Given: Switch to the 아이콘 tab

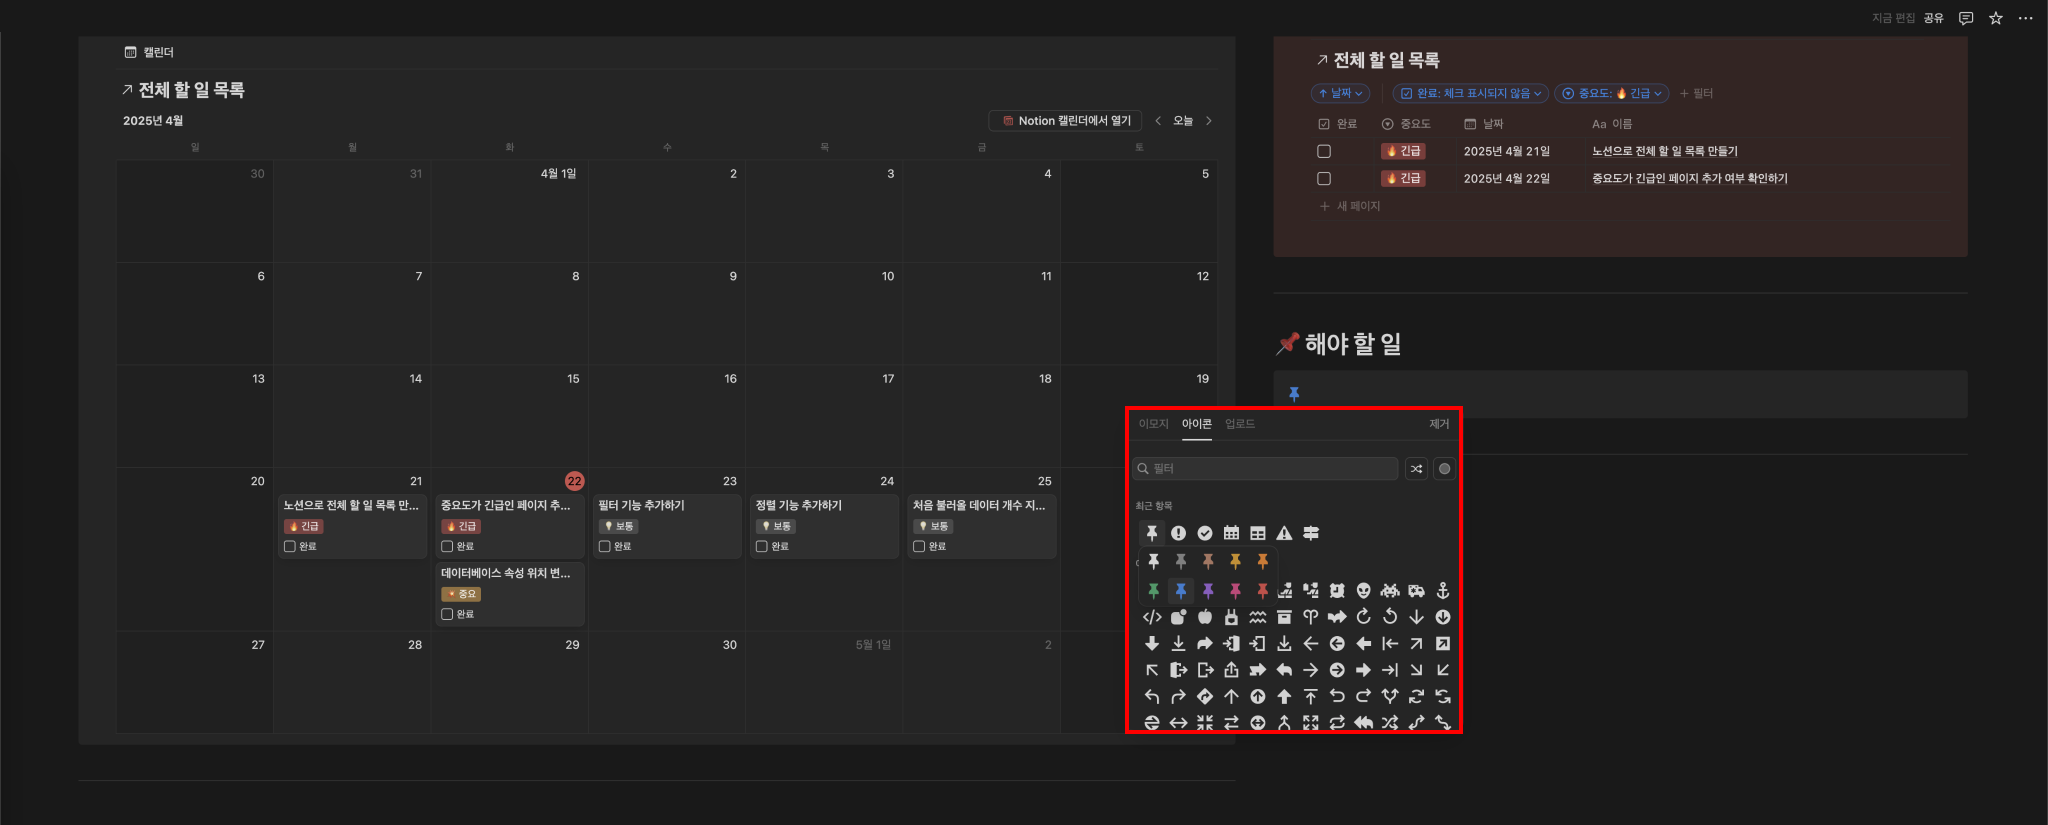Looking at the screenshot, I should pos(1196,424).
